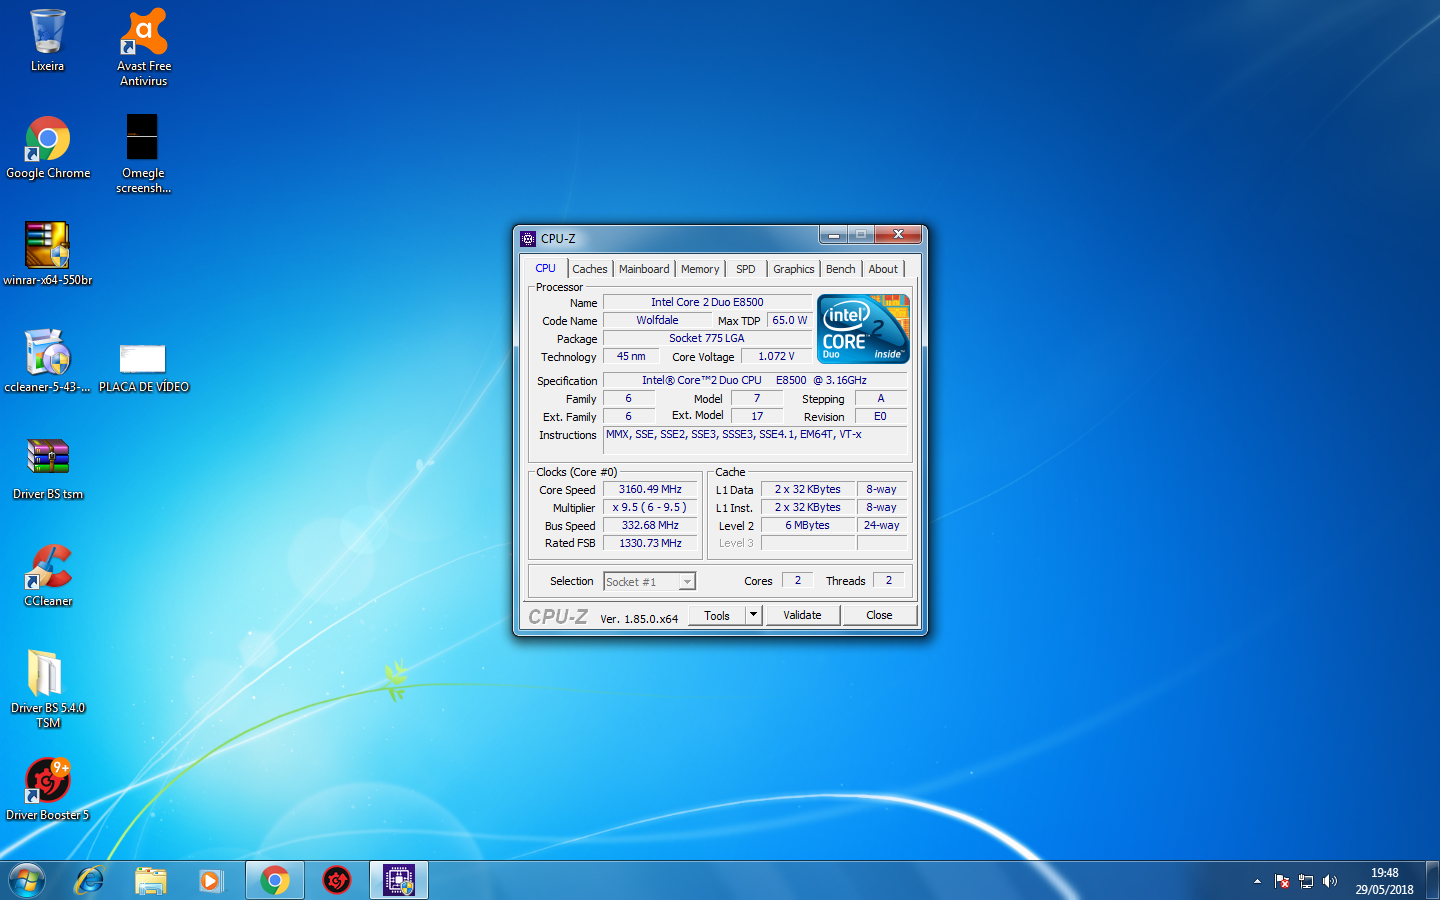
Task: Open the Graphics tab
Action: click(x=794, y=269)
